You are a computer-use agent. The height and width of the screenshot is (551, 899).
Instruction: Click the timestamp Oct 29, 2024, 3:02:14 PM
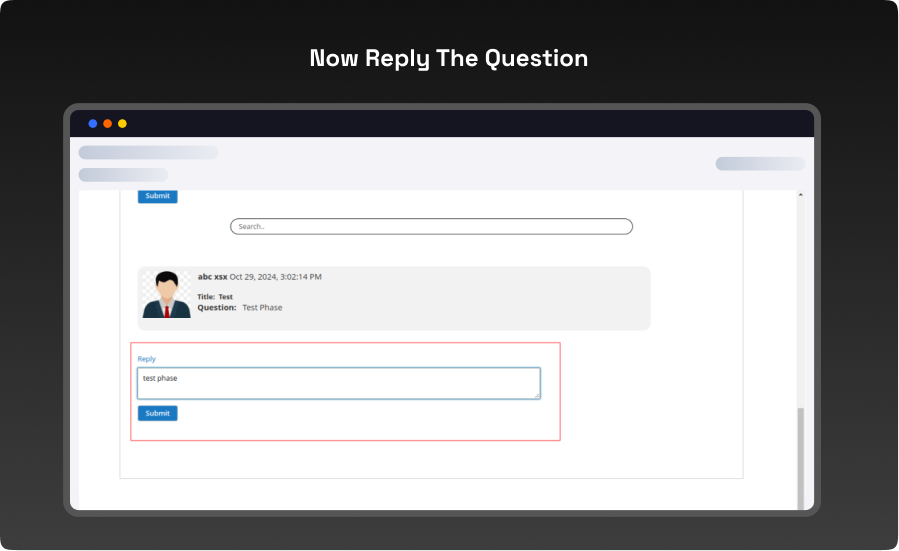pyautogui.click(x=276, y=277)
